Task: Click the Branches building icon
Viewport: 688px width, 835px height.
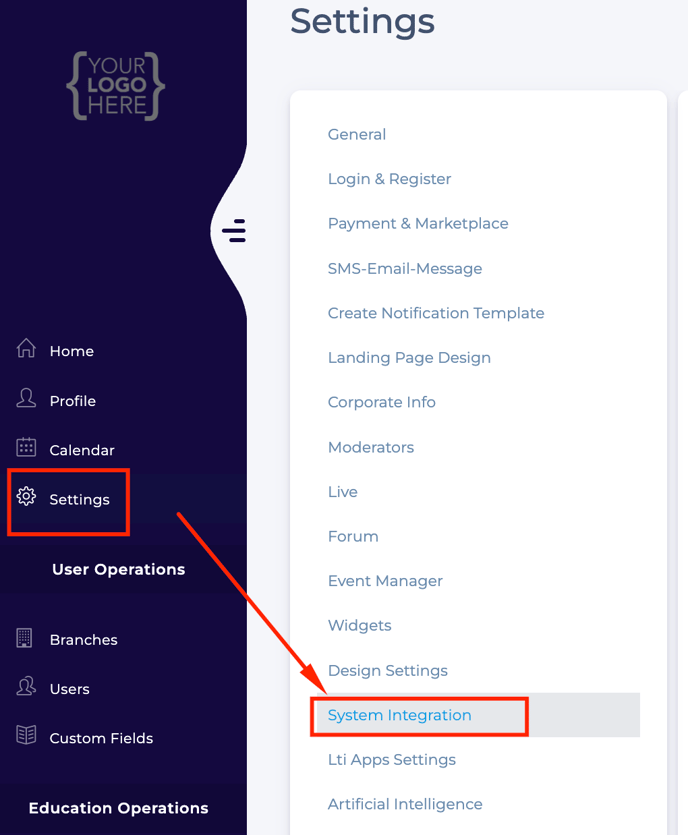Action: pos(24,638)
